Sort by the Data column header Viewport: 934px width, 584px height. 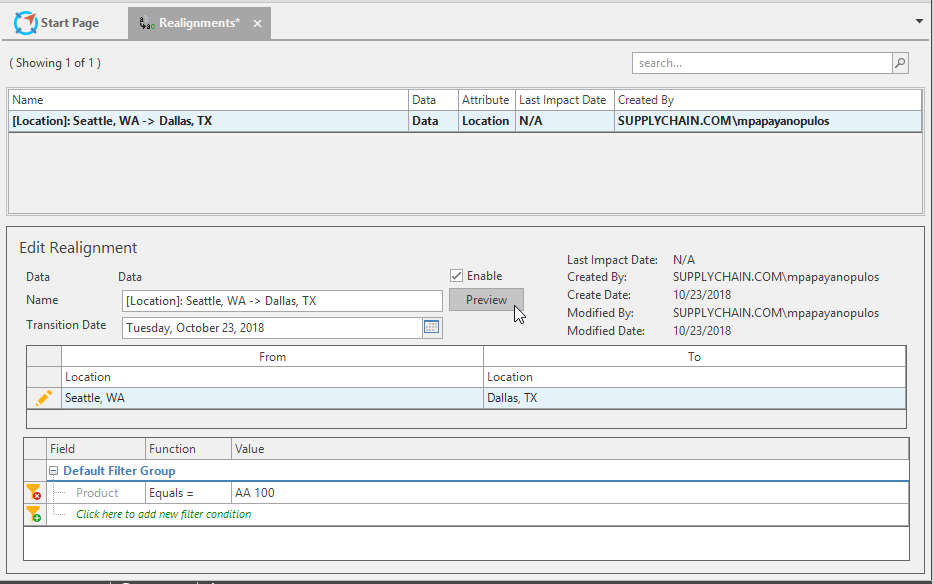click(x=434, y=100)
